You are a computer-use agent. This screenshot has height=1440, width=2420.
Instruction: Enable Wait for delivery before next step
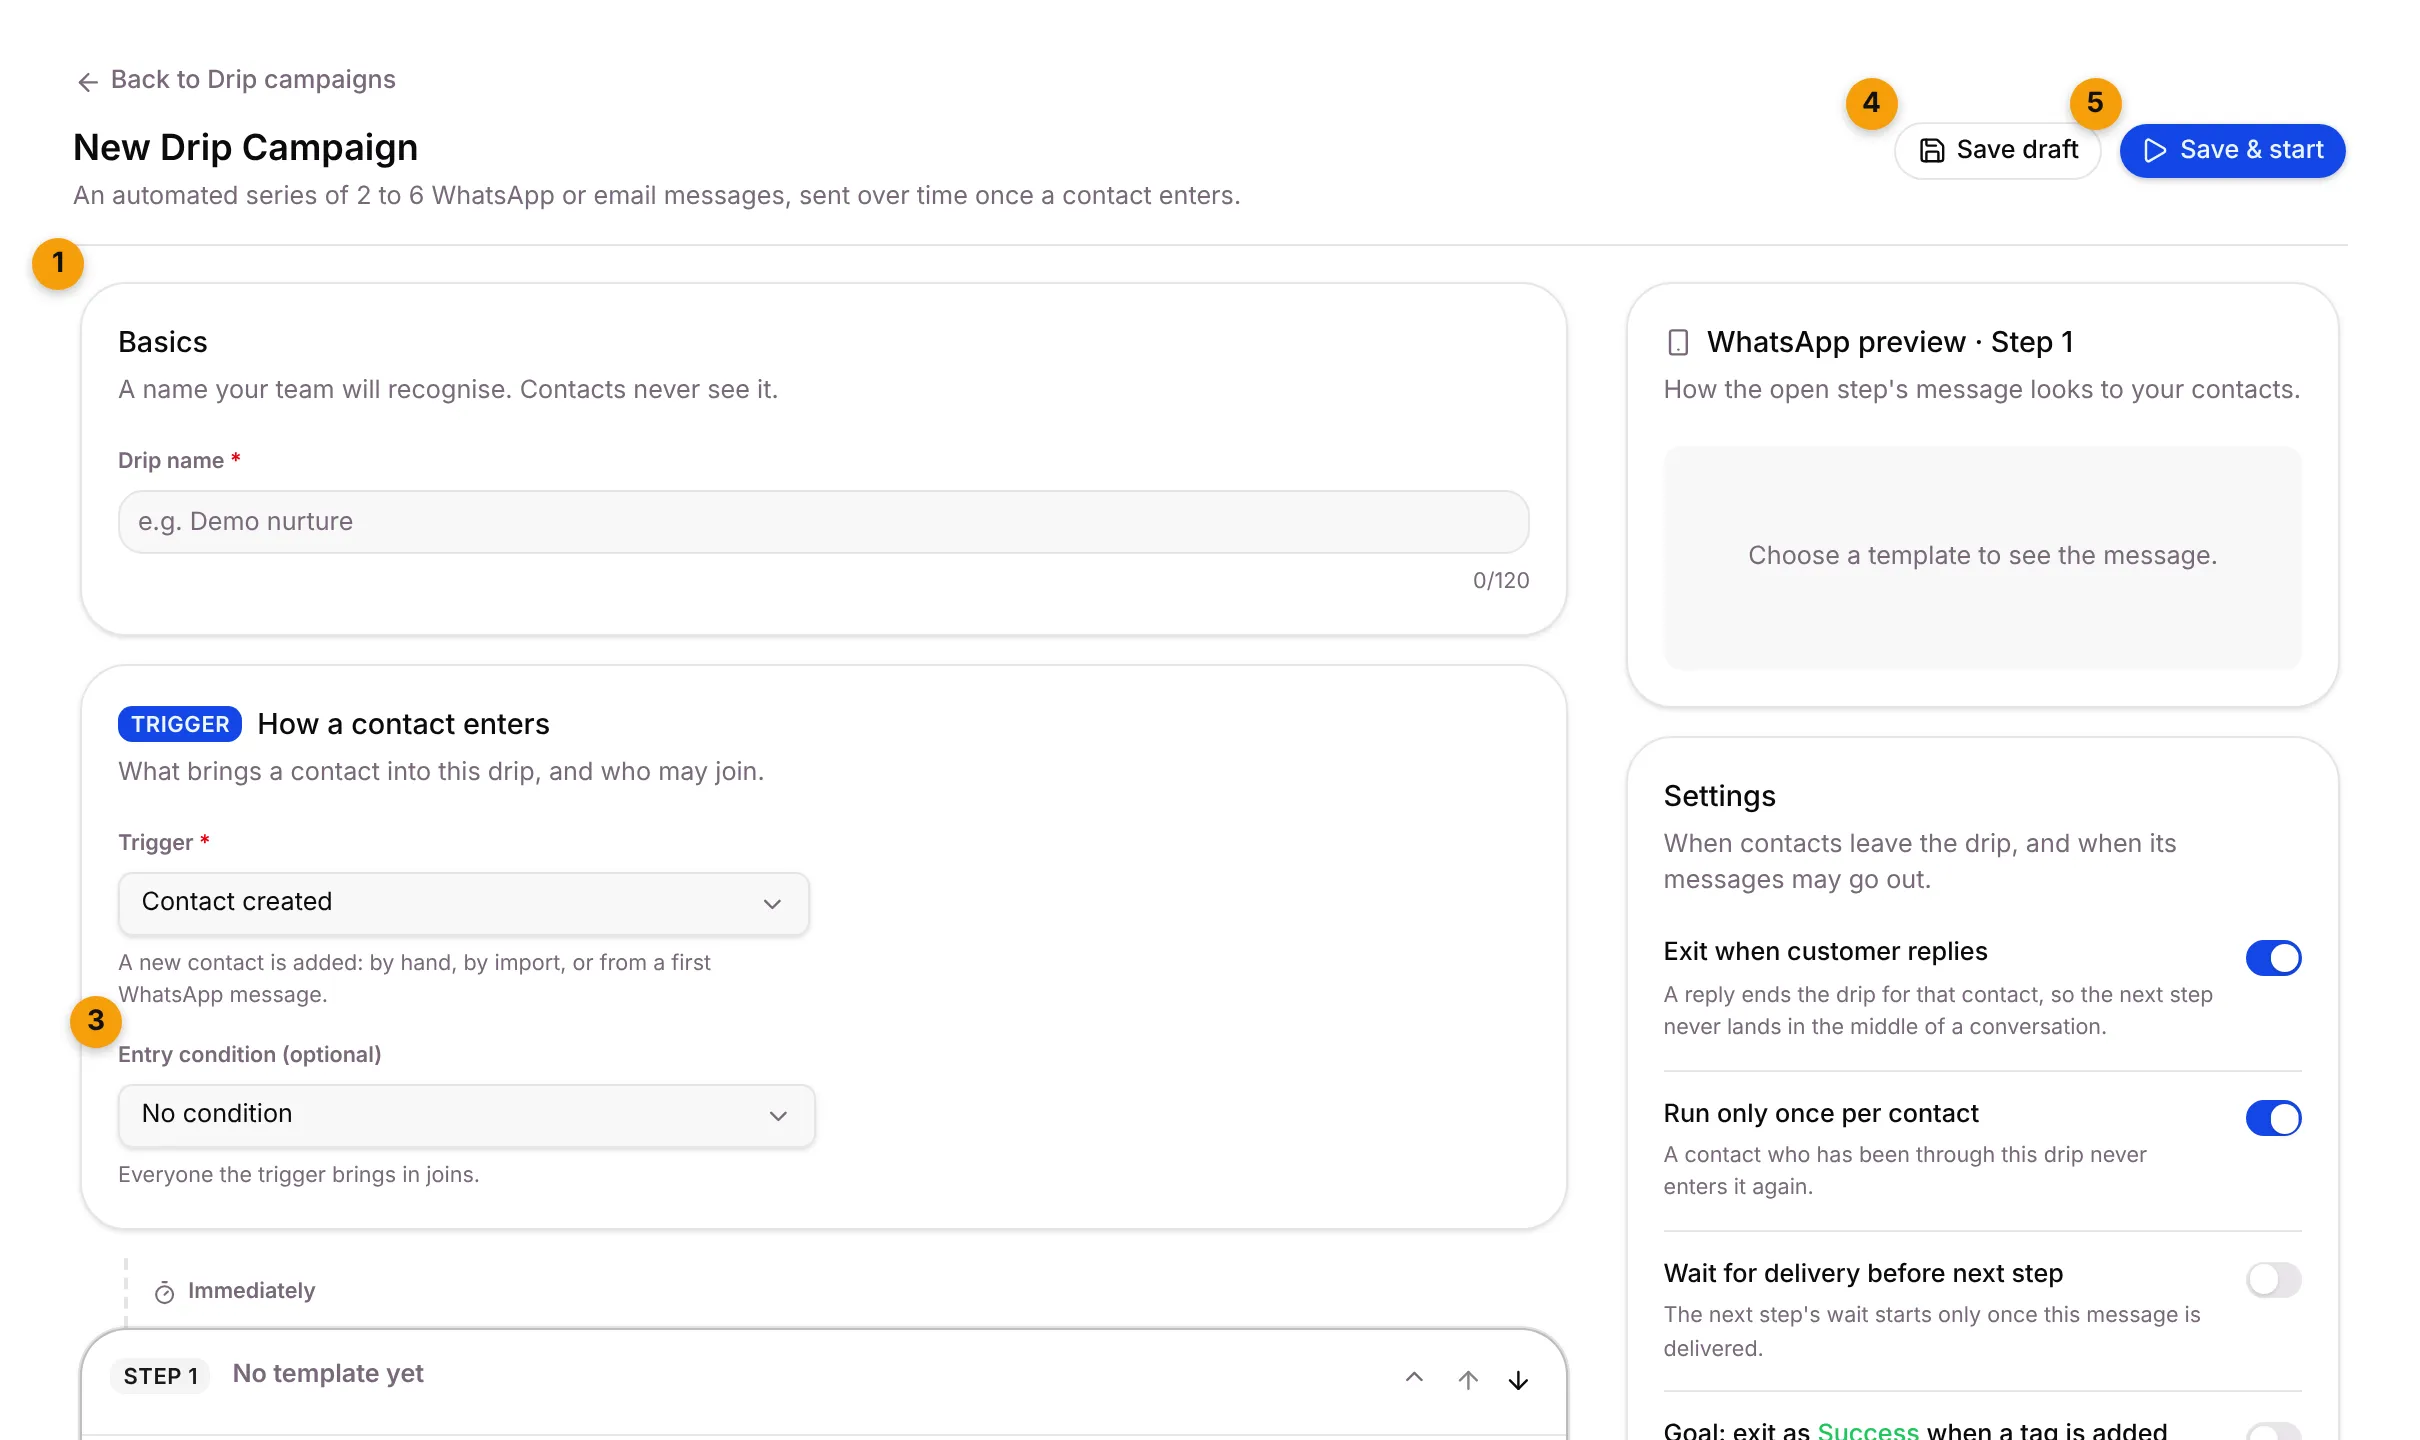(x=2273, y=1279)
